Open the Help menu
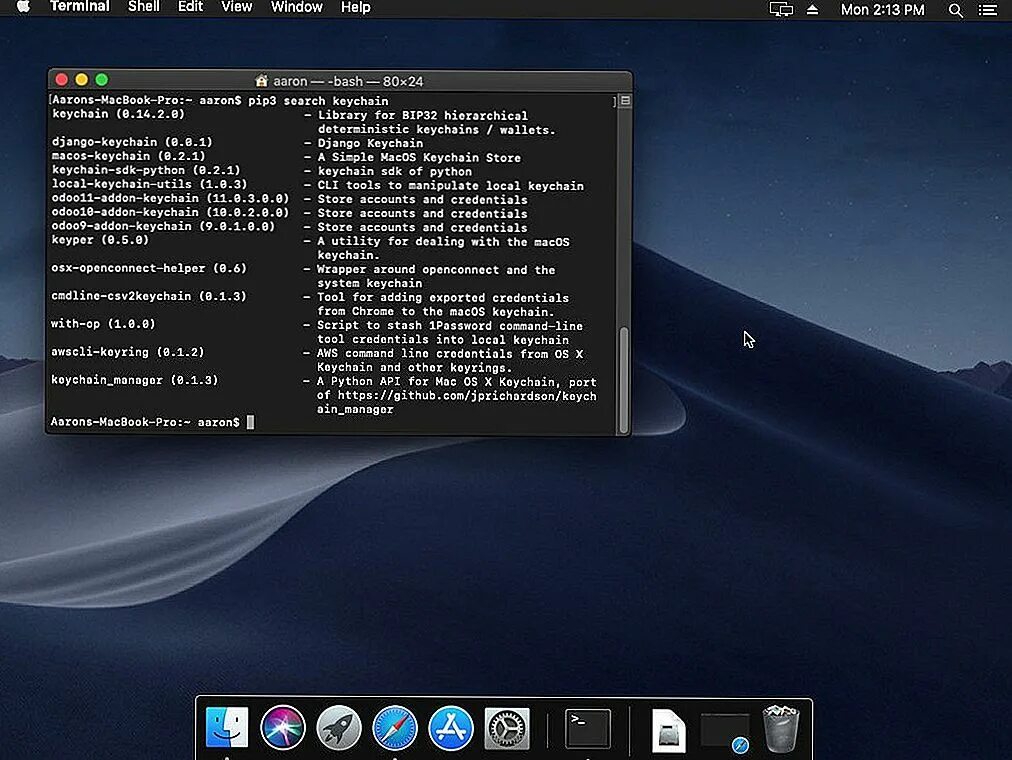 [355, 8]
